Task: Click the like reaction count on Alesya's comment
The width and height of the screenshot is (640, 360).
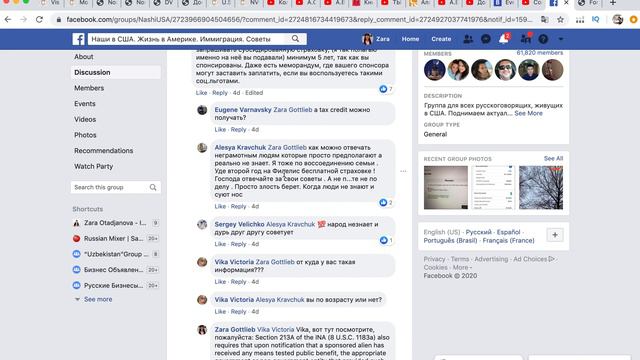Action: tap(386, 202)
